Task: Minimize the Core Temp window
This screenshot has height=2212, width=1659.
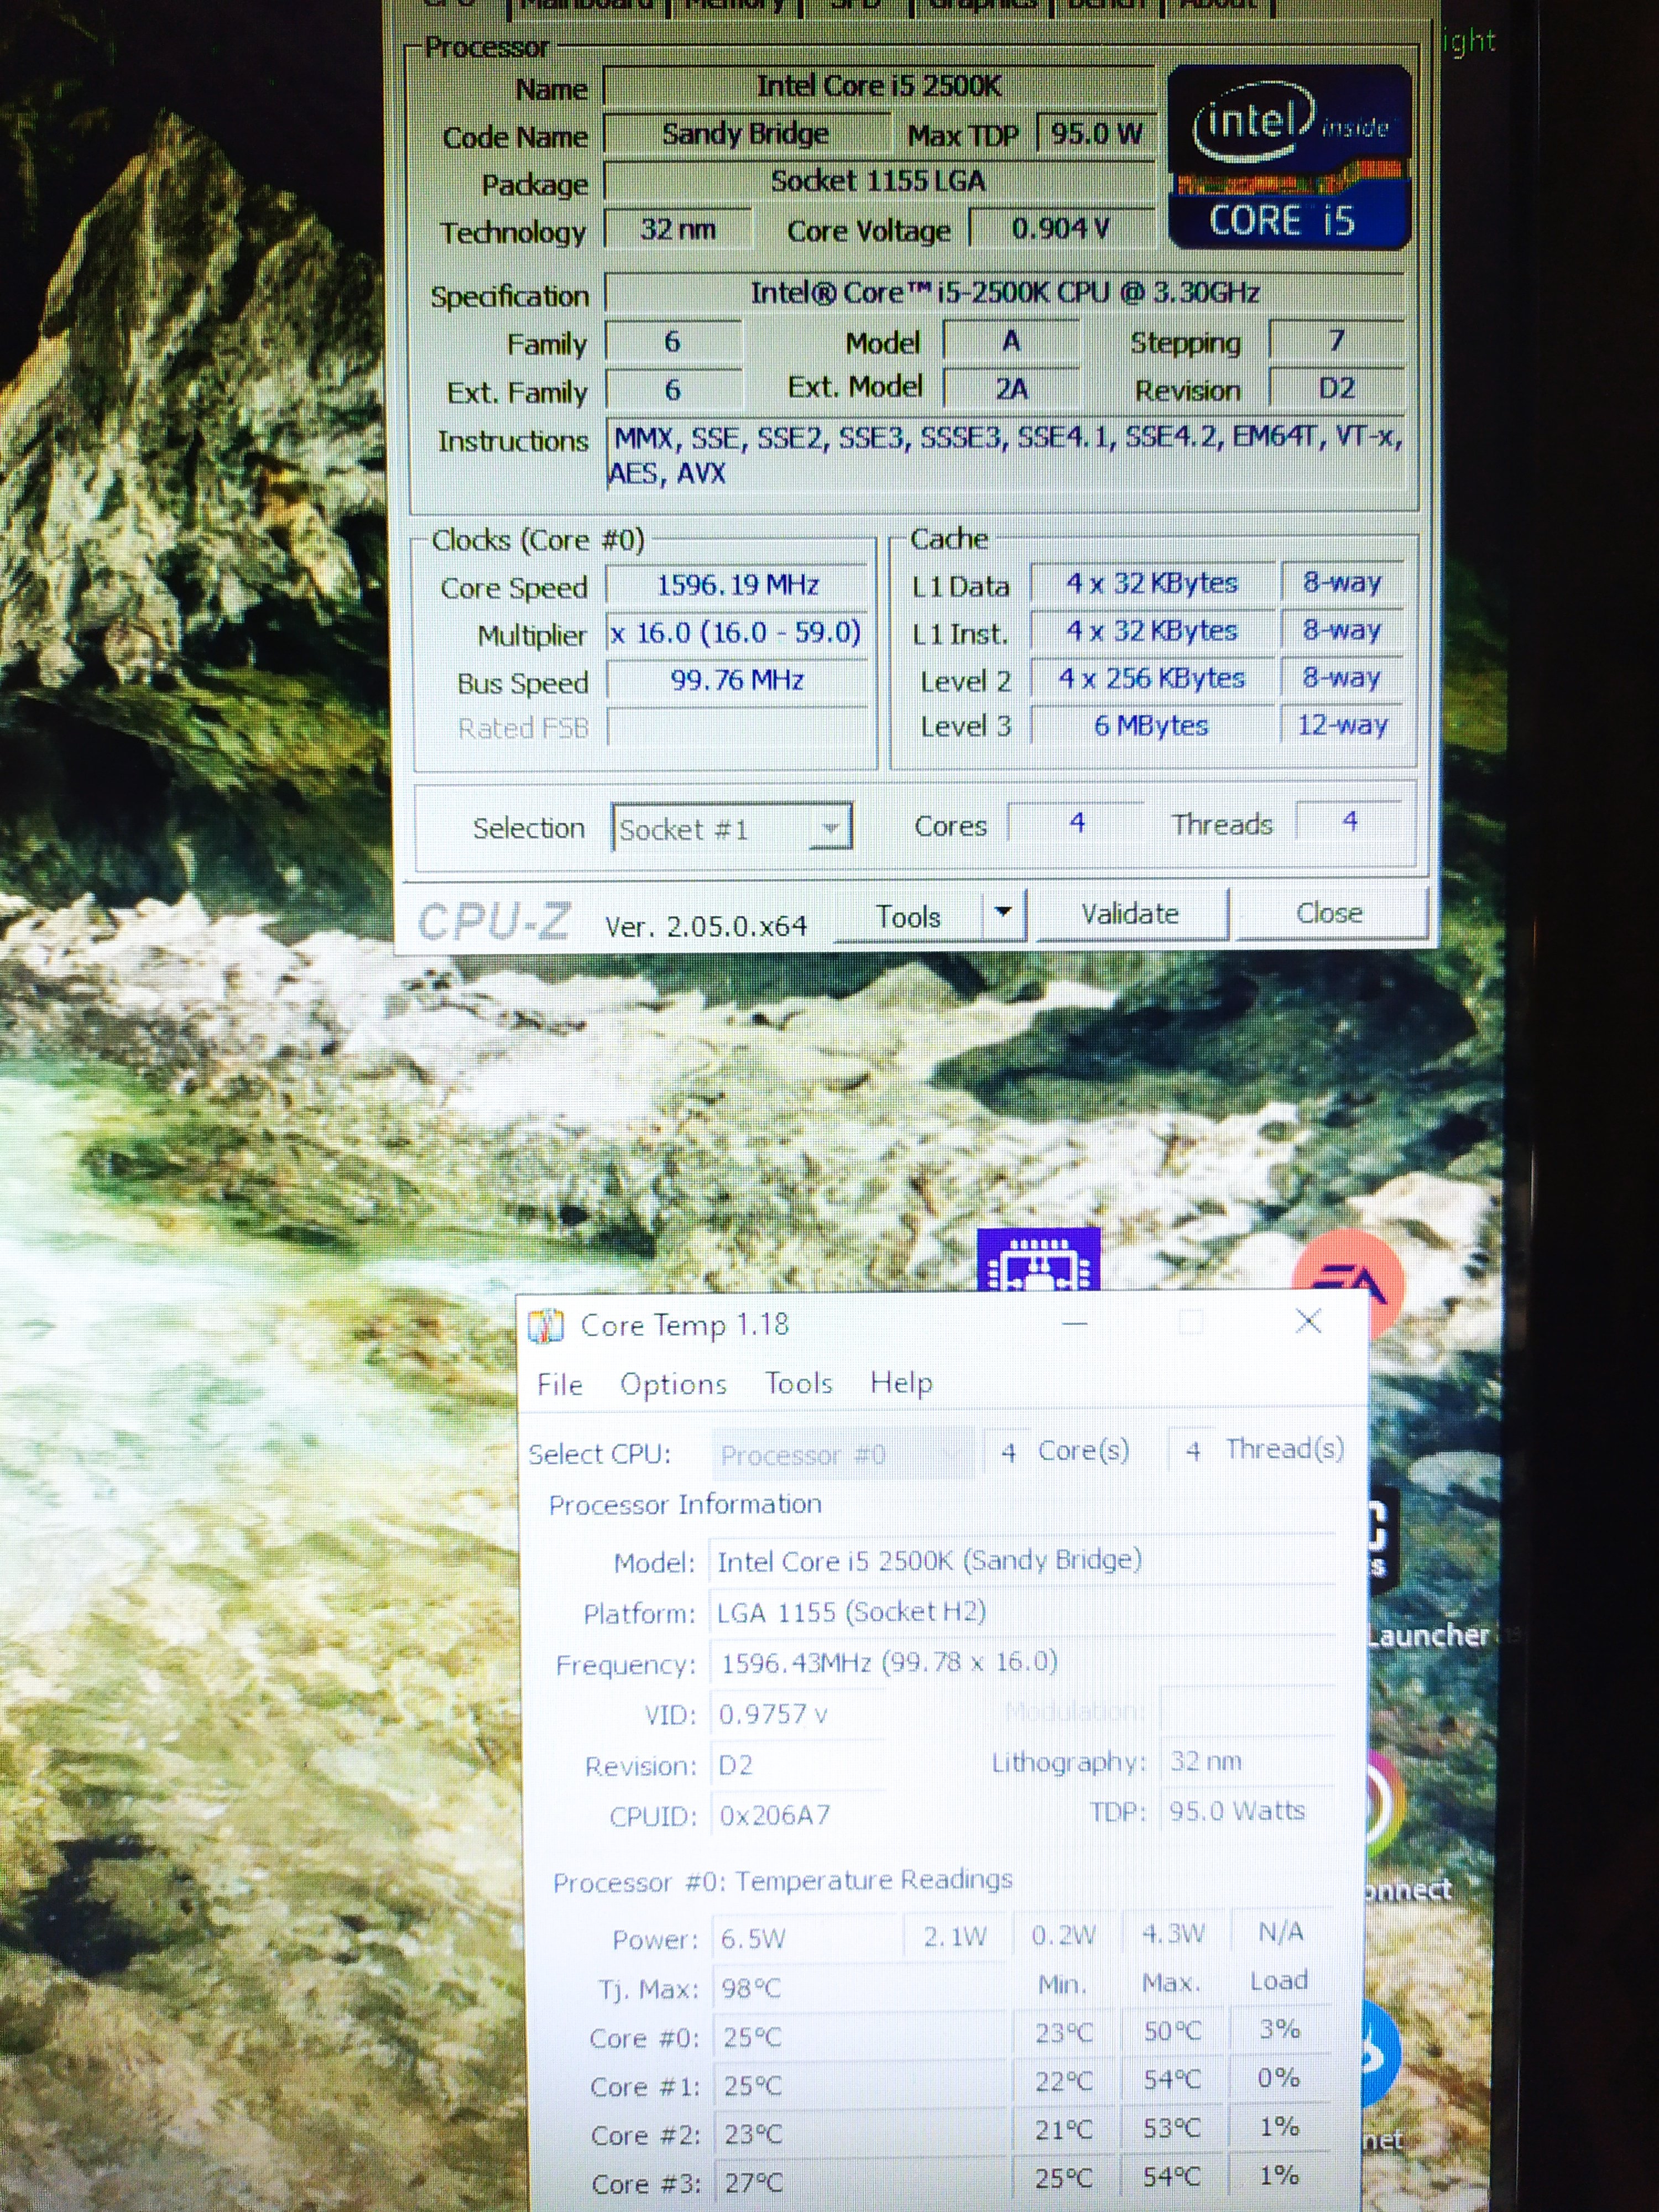Action: (1075, 1323)
